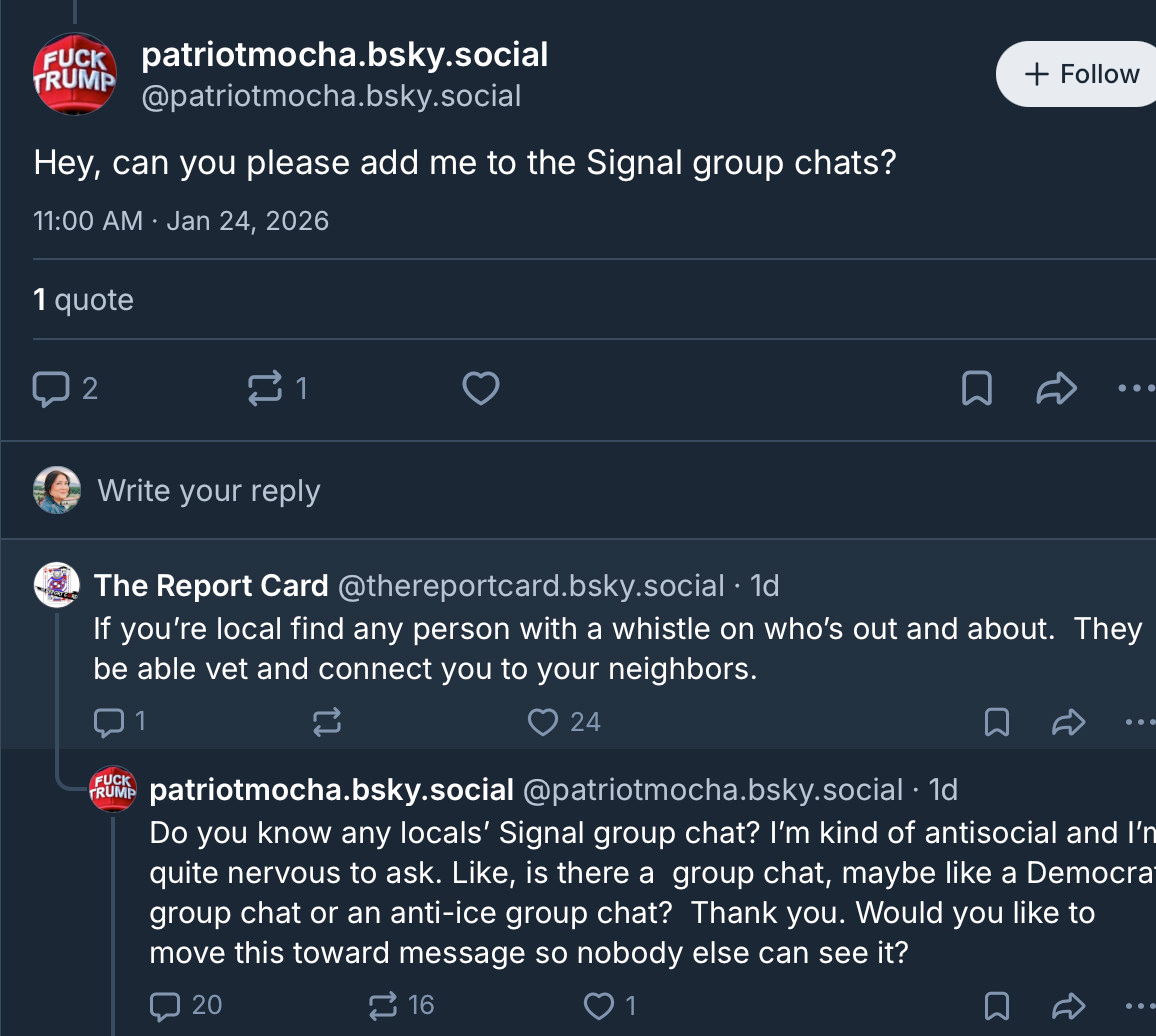1156x1036 pixels.
Task: Reply to the main post via comment icon
Action: point(51,388)
